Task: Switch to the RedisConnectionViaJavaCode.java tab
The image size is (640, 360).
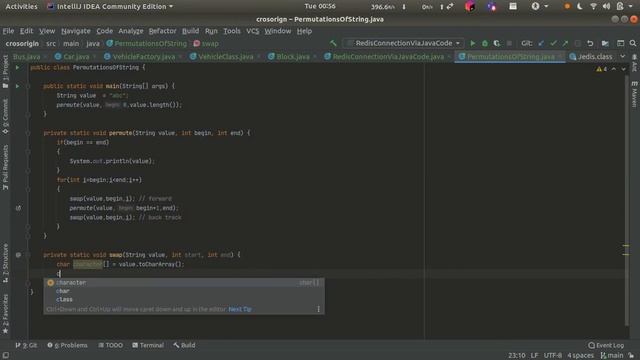Action: coord(388,57)
